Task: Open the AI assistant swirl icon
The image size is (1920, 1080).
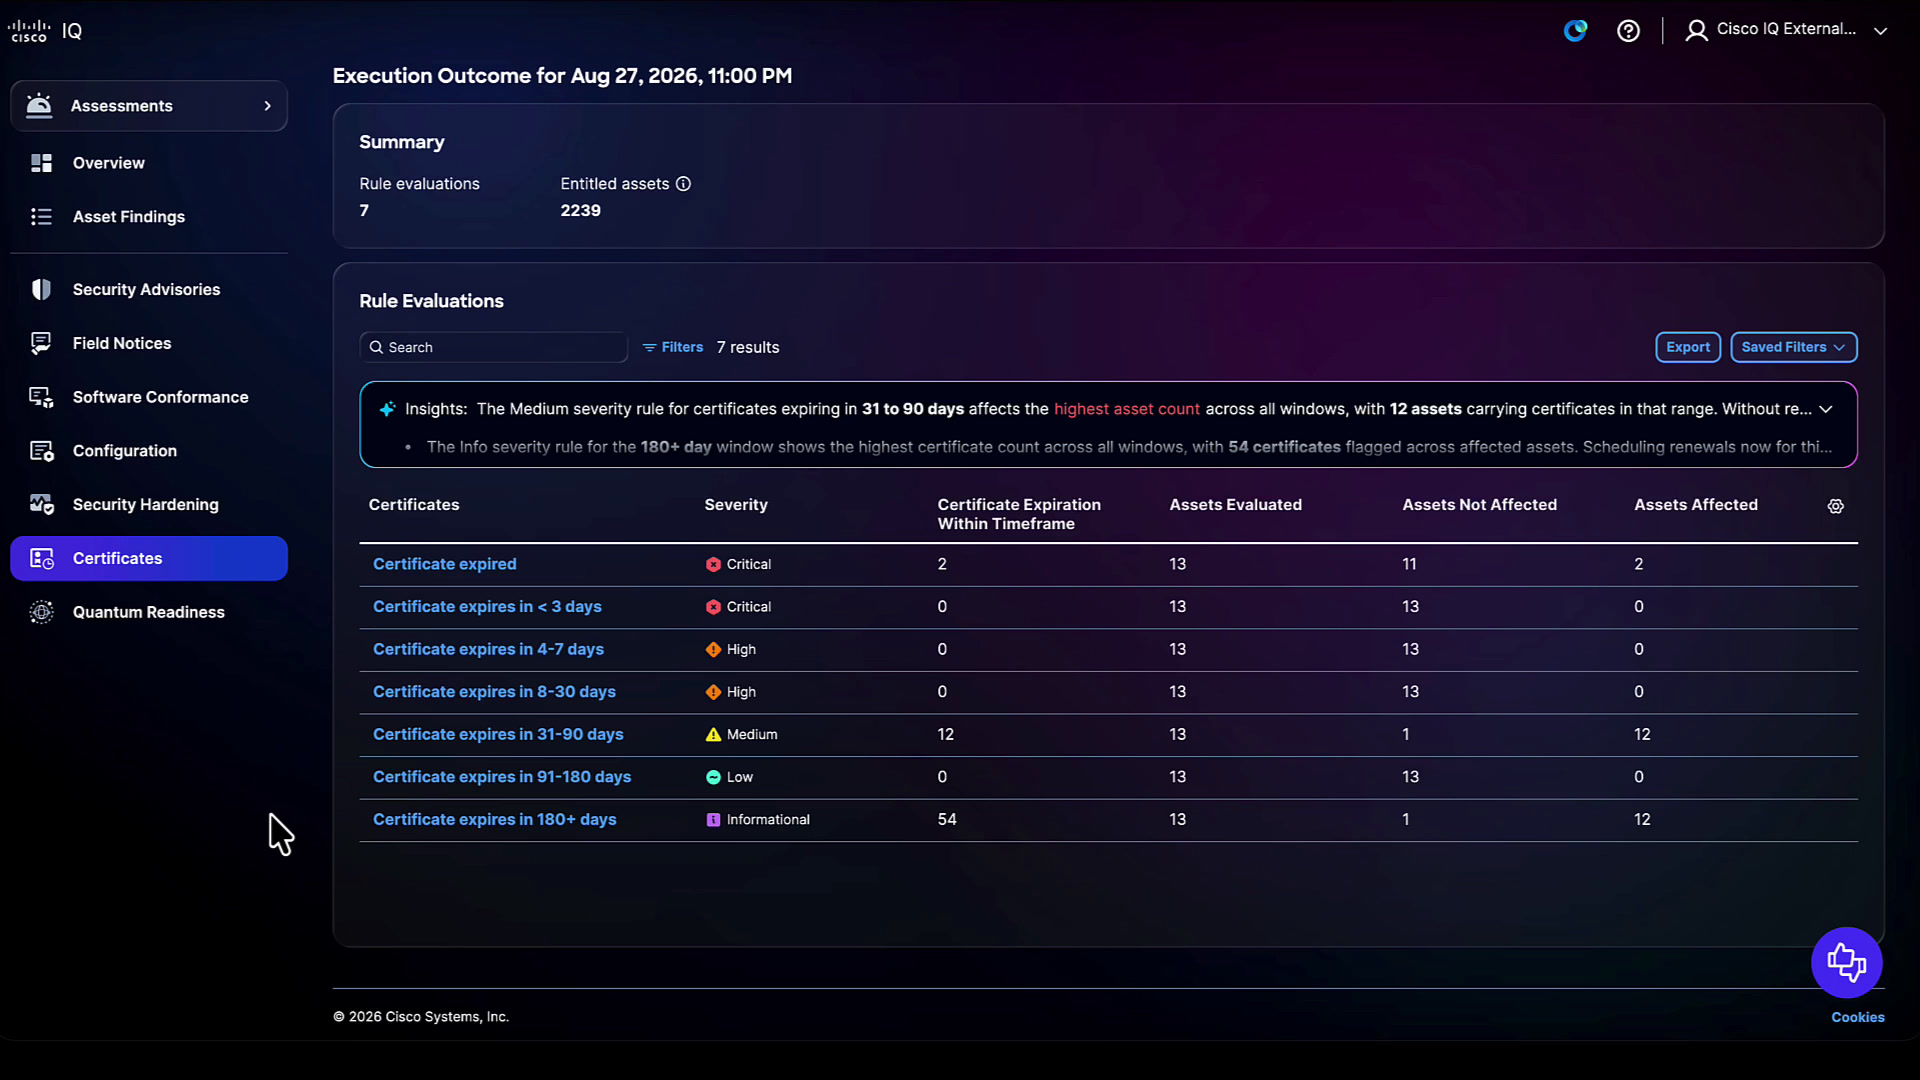Action: coord(1576,31)
